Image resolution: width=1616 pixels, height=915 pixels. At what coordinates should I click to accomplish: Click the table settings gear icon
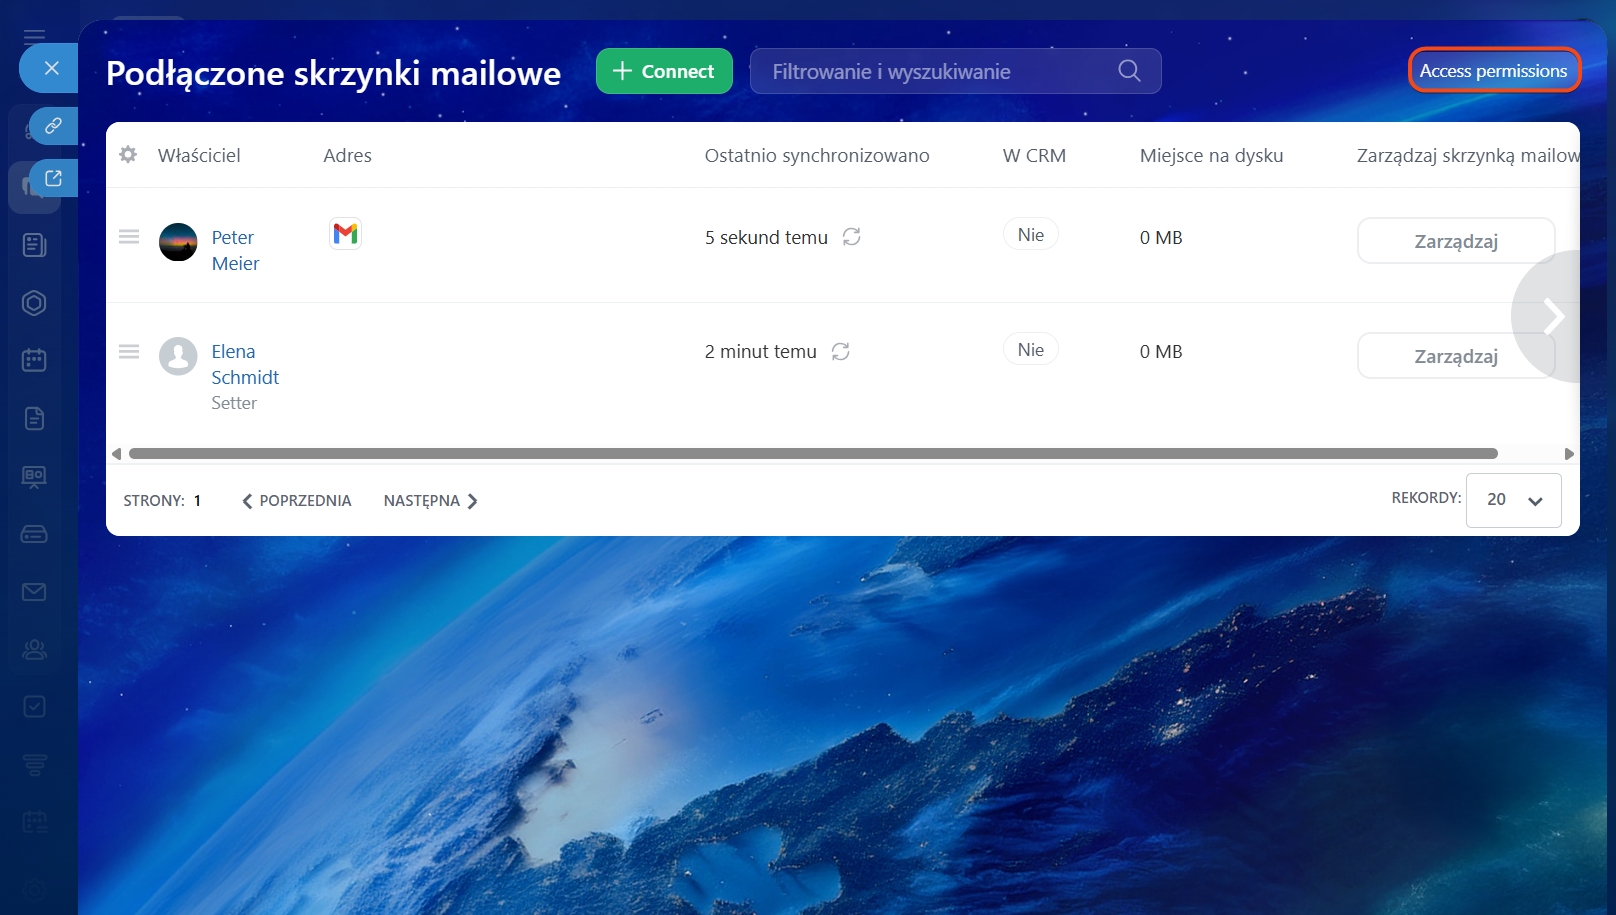tap(128, 155)
